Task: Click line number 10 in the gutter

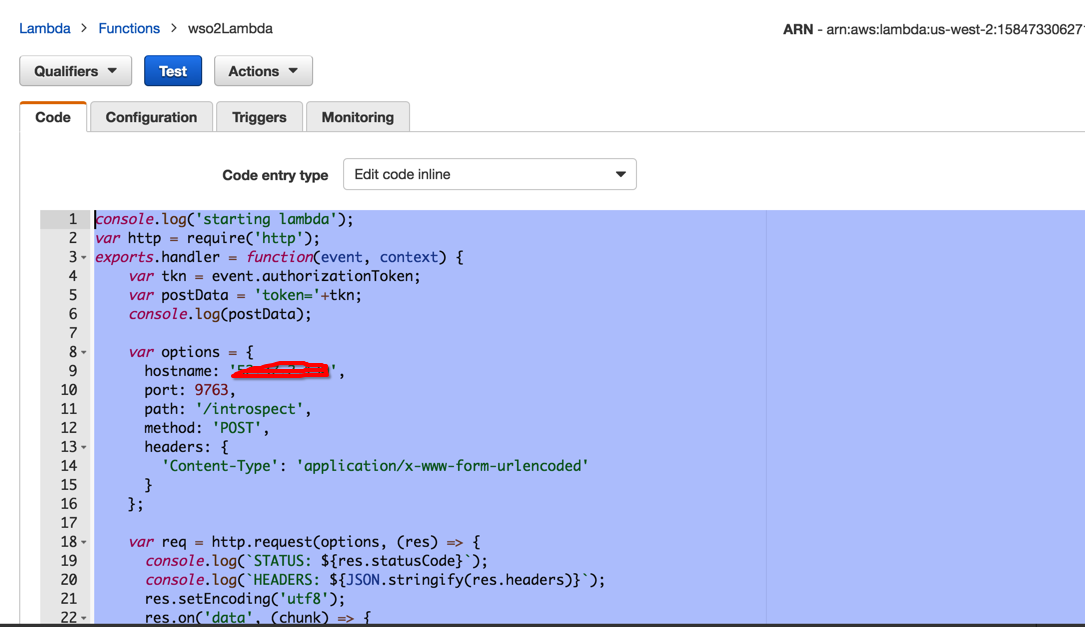Action: 69,390
